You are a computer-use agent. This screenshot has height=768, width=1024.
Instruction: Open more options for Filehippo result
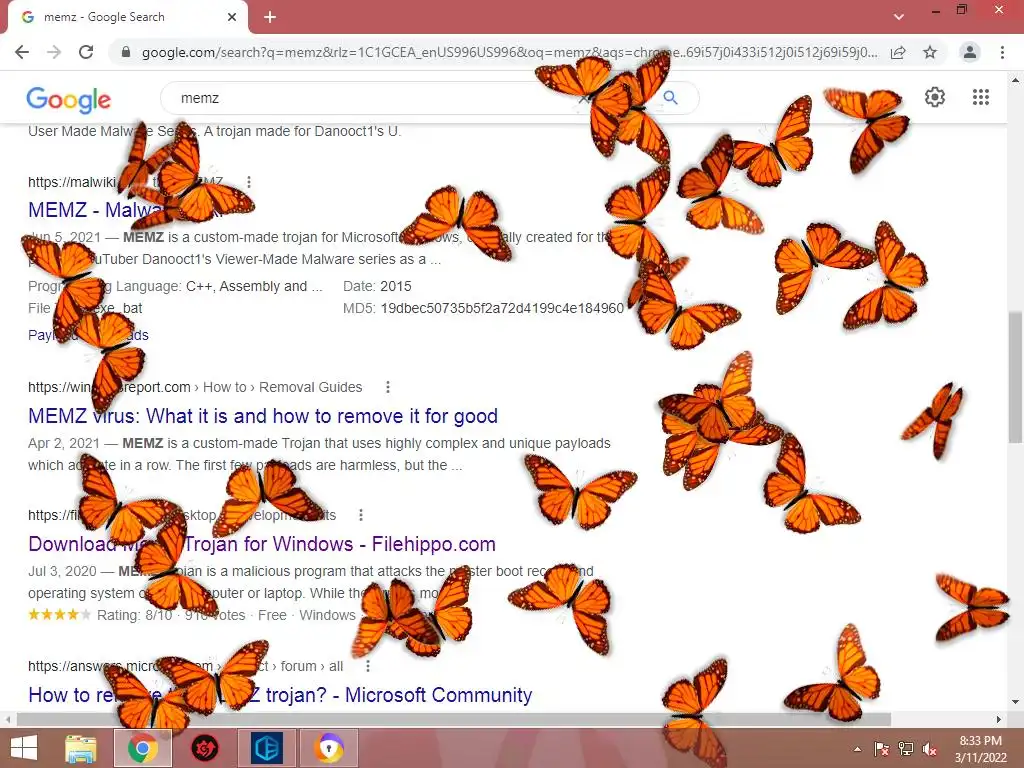(x=361, y=515)
